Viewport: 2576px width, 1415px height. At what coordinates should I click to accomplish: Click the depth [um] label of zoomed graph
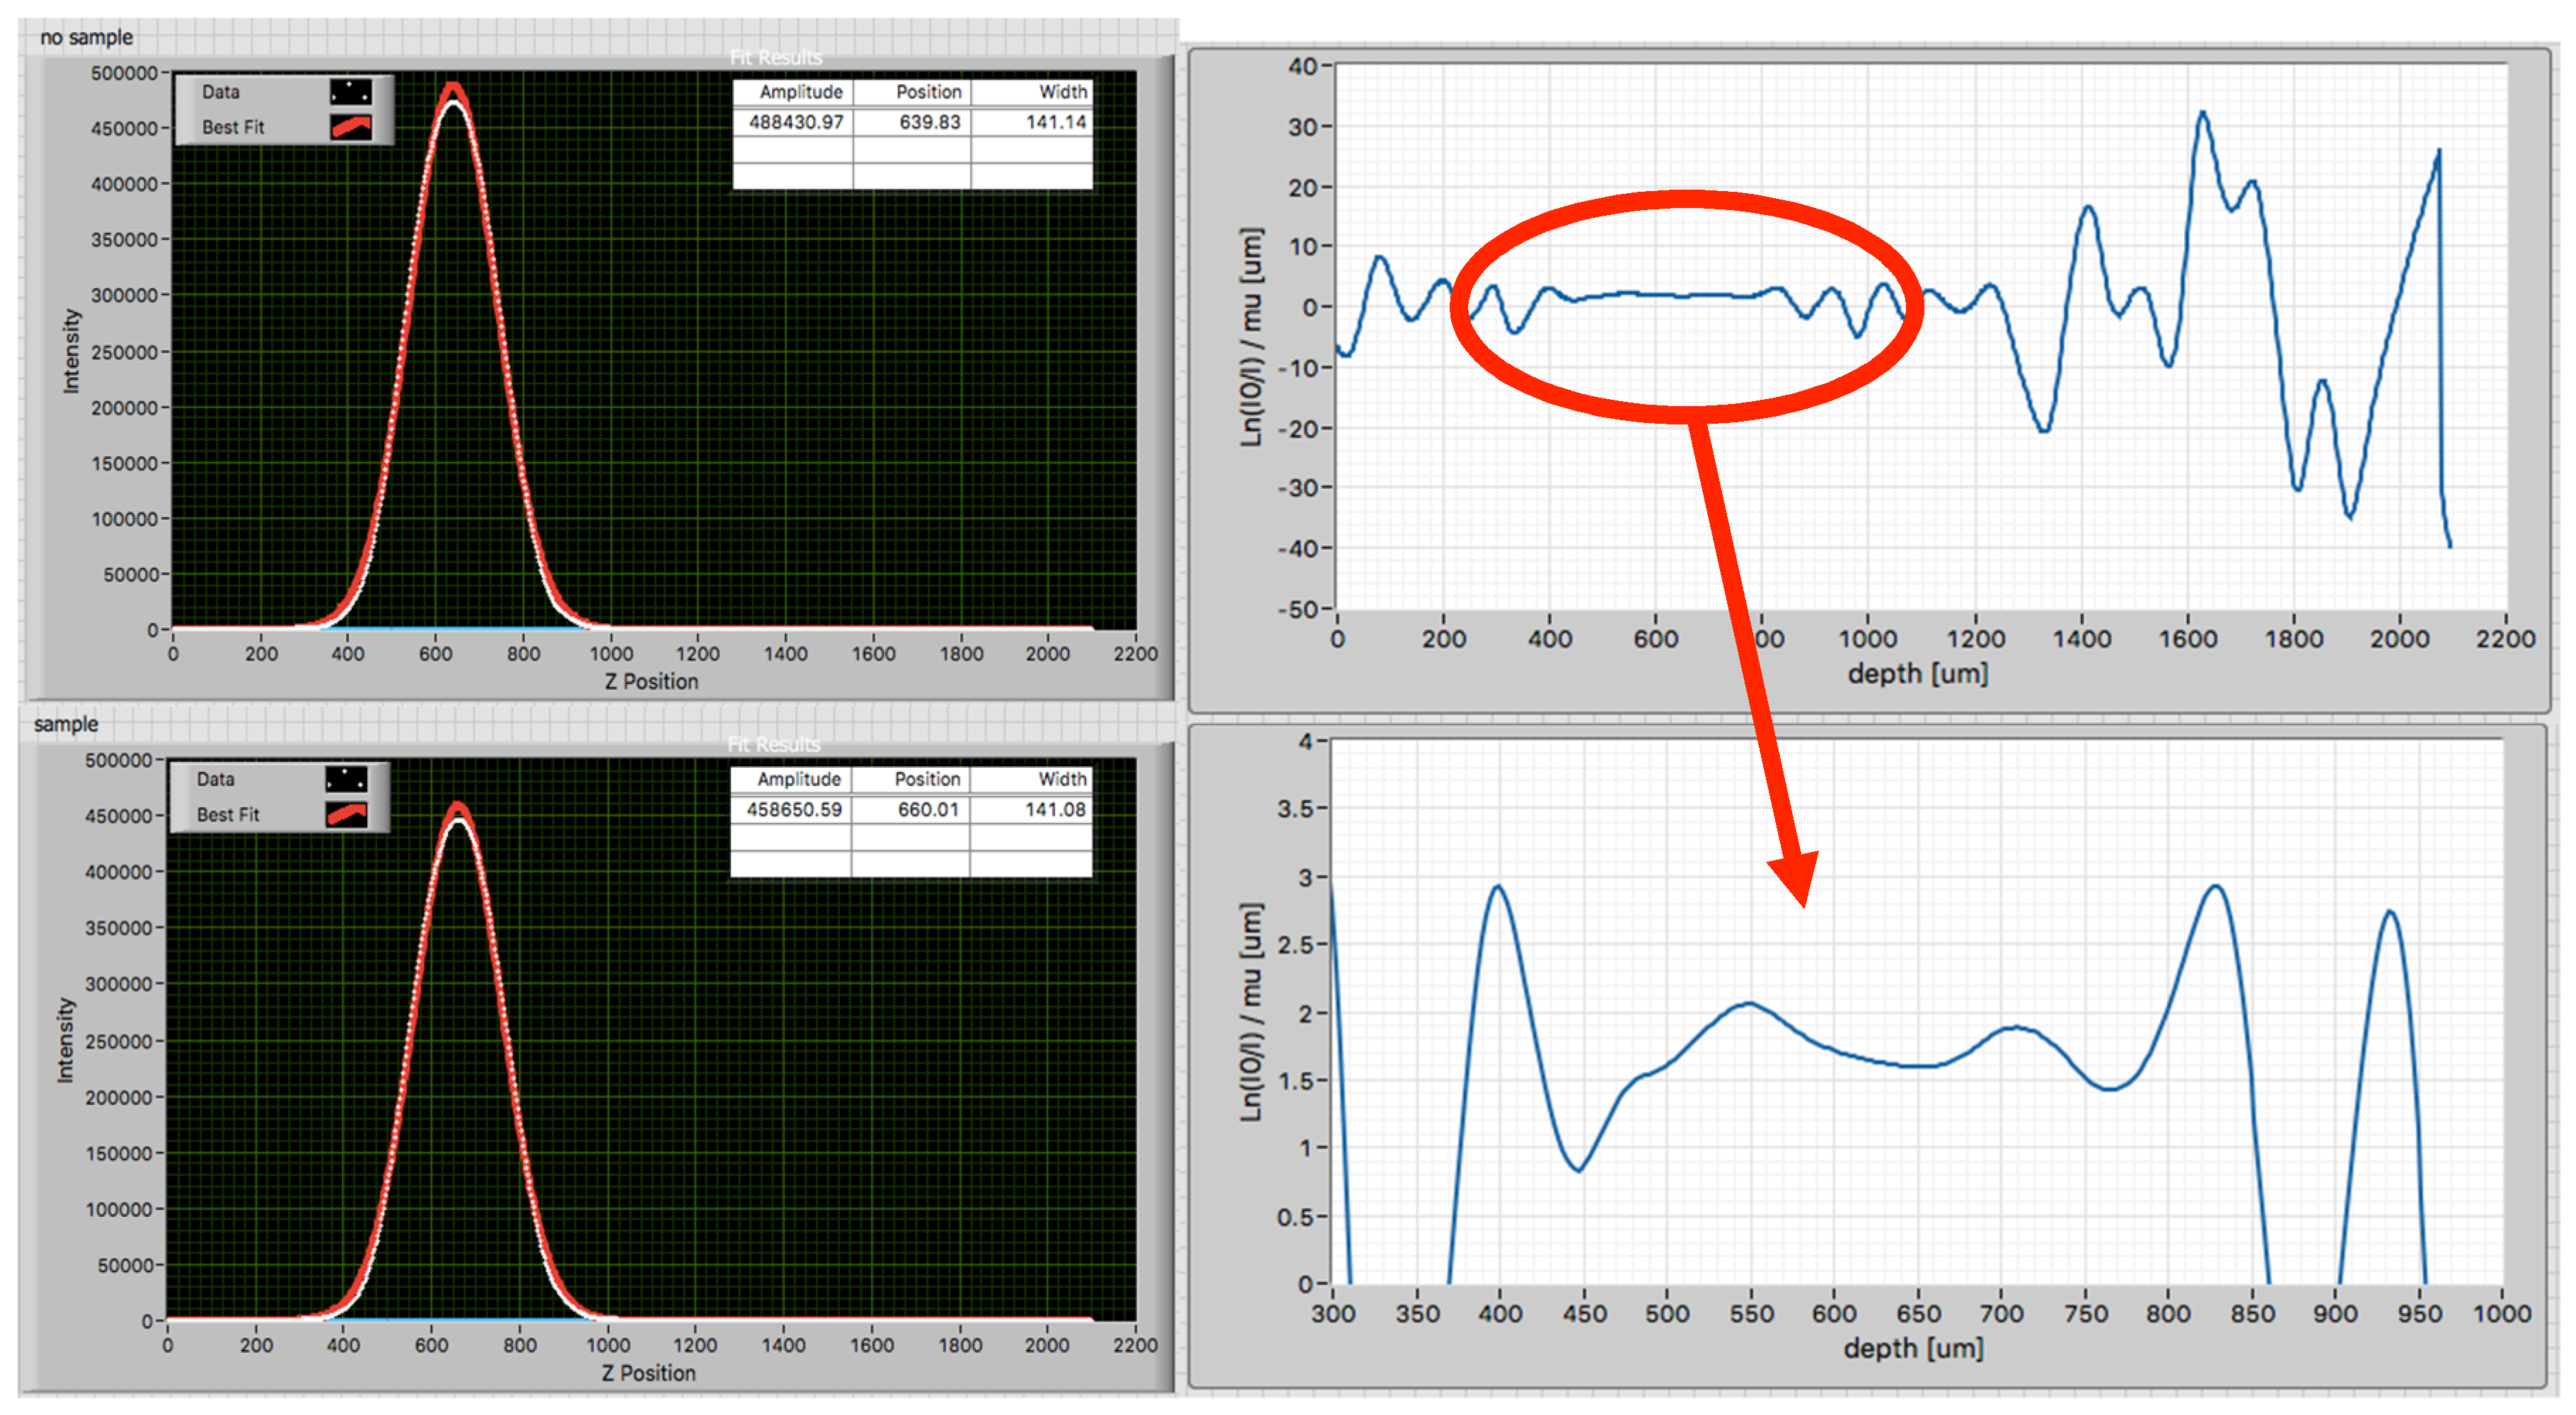[x=1913, y=1348]
